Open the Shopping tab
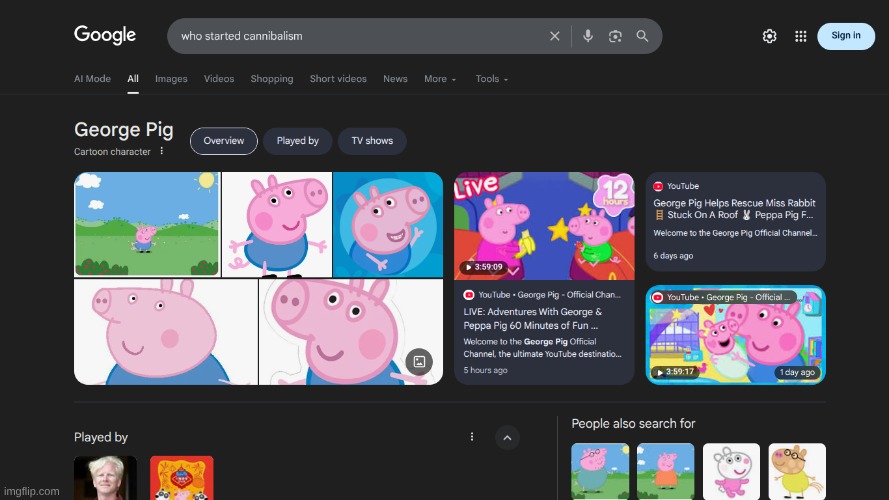 (x=272, y=79)
